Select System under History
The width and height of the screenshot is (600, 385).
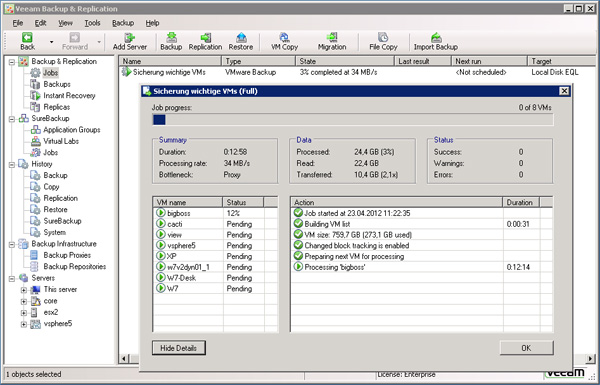point(54,232)
